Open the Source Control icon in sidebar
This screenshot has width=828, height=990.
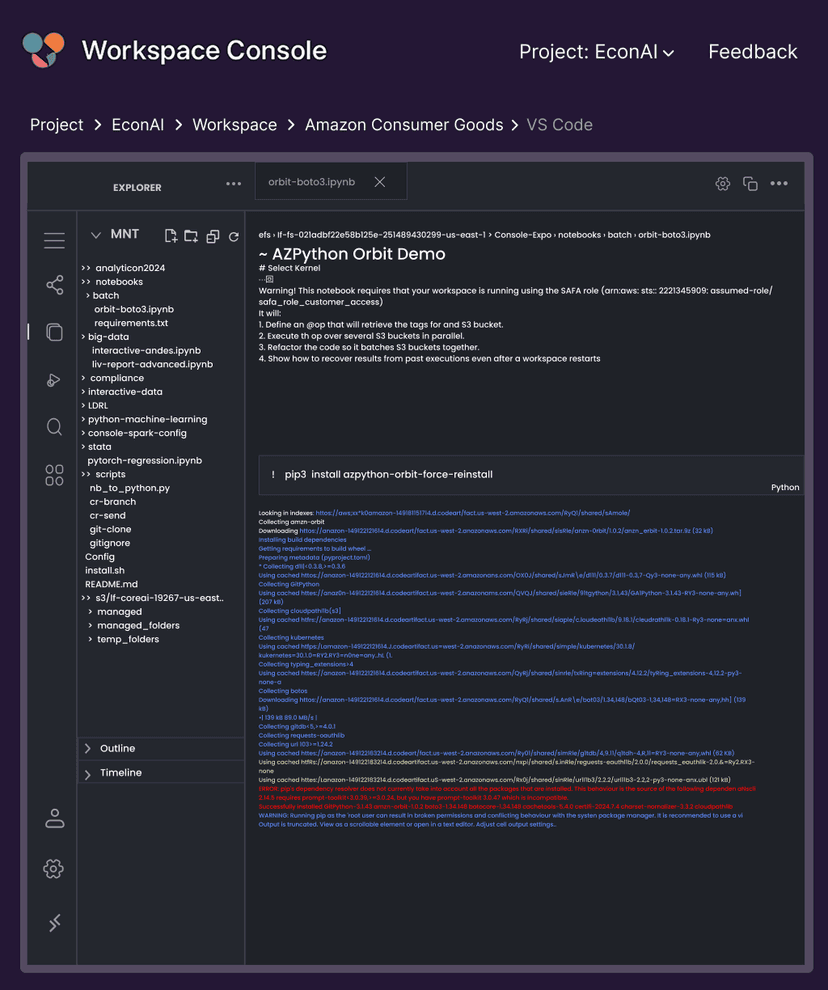(x=54, y=285)
